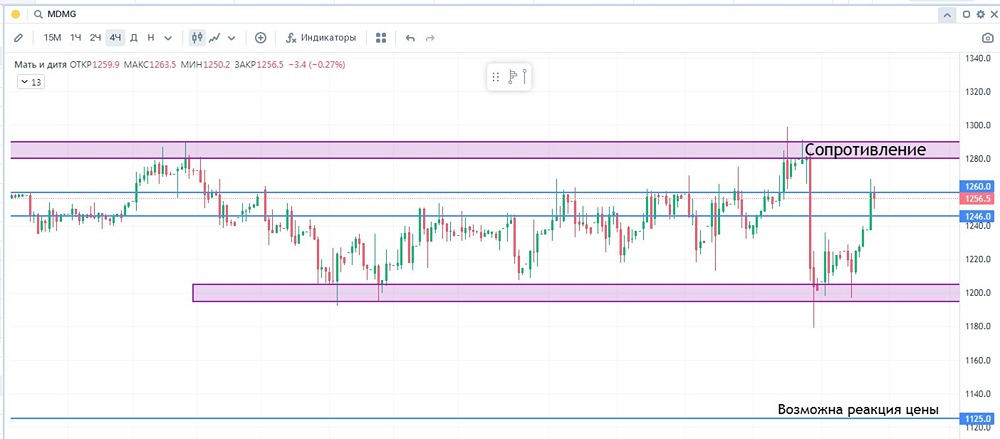Viewport: 1000px width, 439px height.
Task: Open chart settings gear icon
Action: pyautogui.click(x=981, y=14)
